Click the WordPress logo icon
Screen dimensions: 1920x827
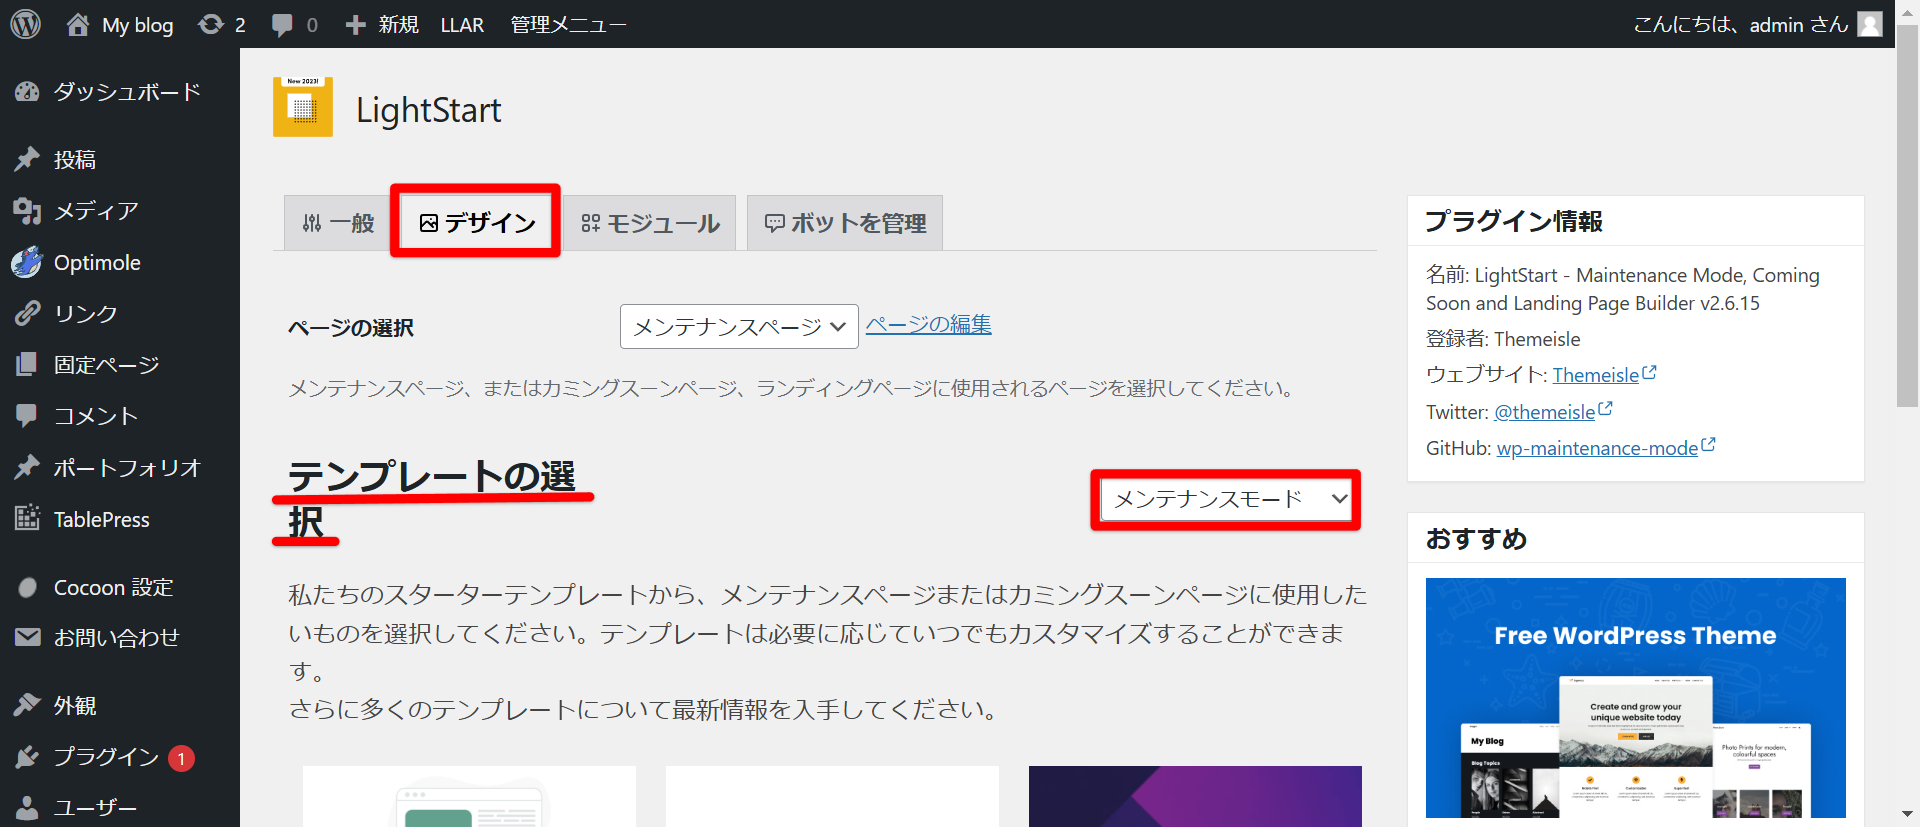(25, 24)
